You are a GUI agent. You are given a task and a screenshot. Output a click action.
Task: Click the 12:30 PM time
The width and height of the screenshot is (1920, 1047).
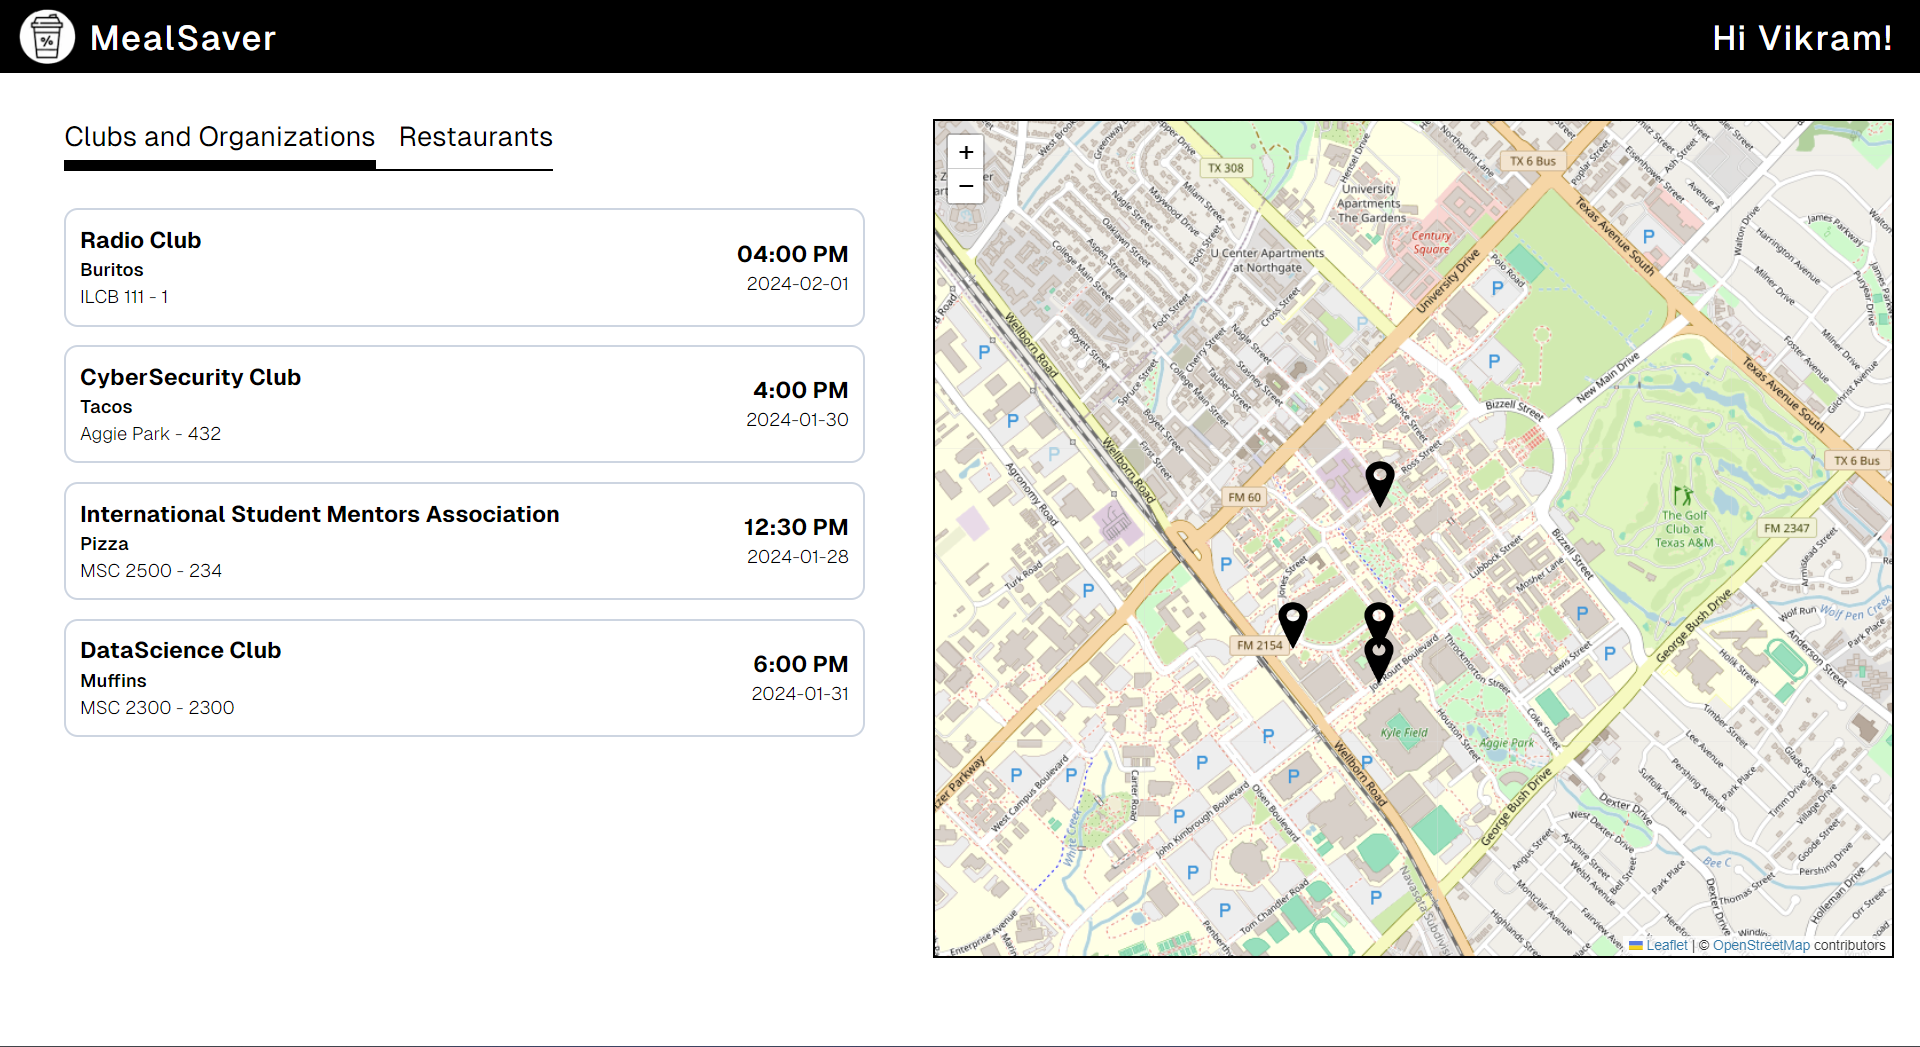pos(796,527)
